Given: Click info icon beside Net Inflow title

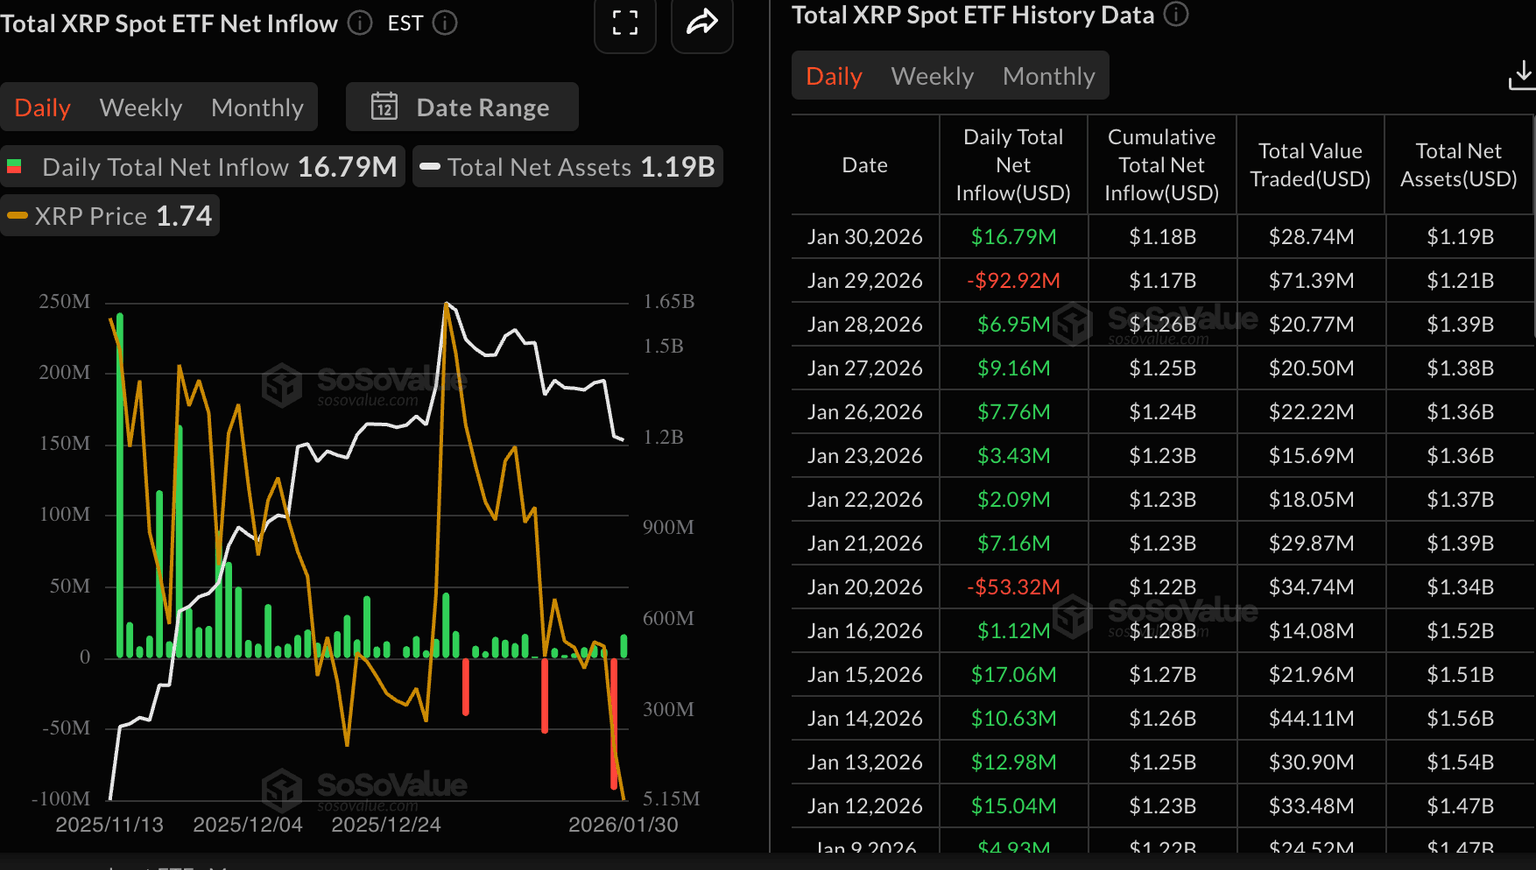Looking at the screenshot, I should 360,23.
